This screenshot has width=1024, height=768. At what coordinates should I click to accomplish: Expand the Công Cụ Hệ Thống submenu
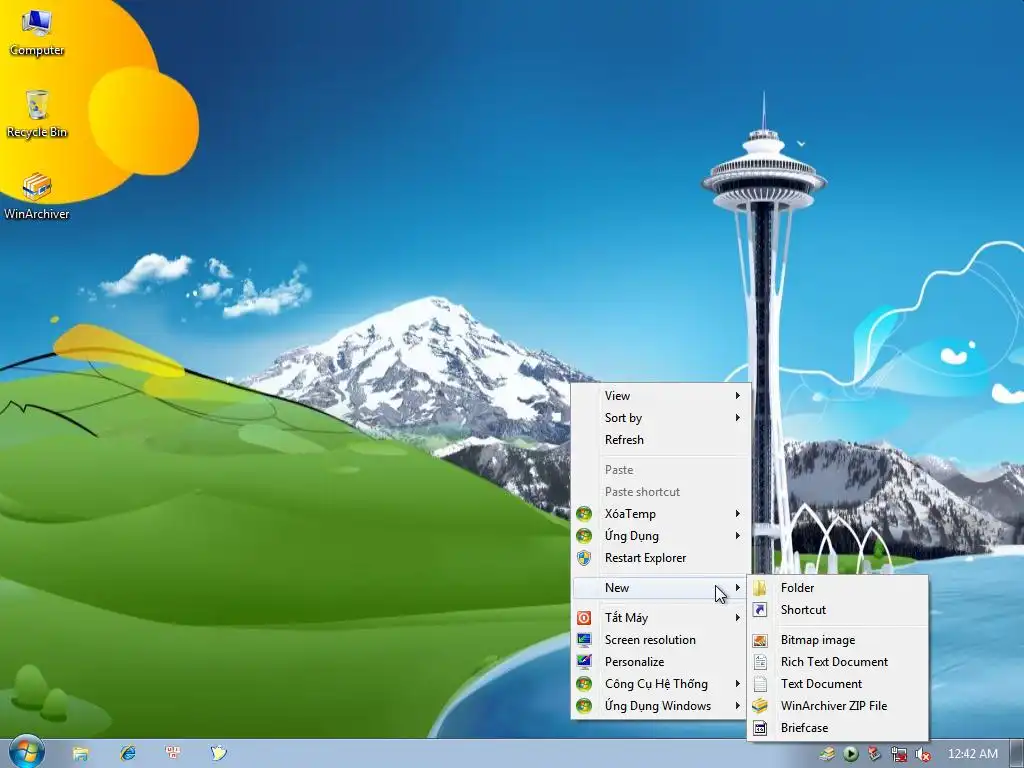[661, 684]
